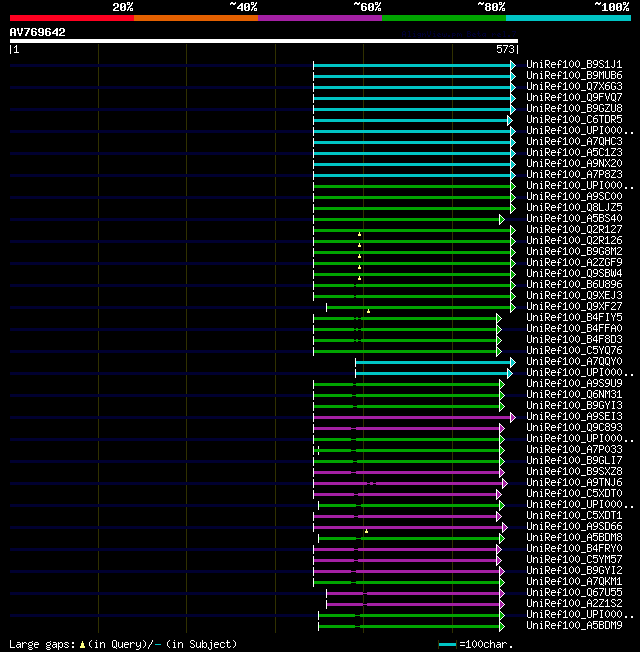Image resolution: width=640 pixels, height=652 pixels.
Task: Choose the UniRef100_A7P033 entry name
Action: tap(574, 449)
